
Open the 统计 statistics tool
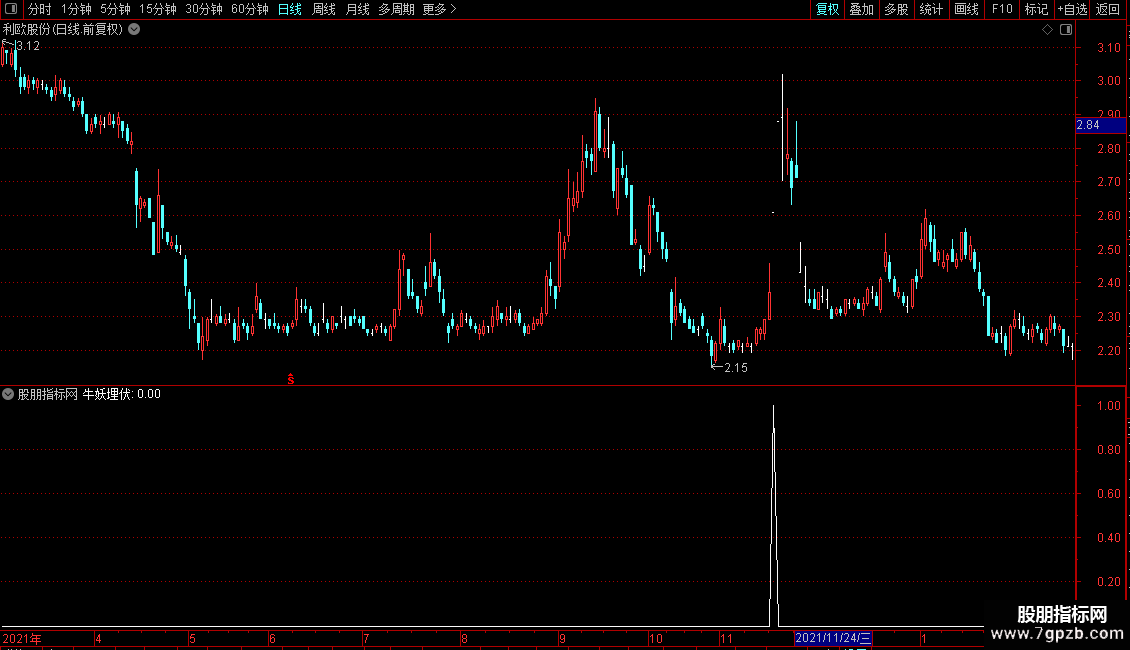[x=931, y=9]
